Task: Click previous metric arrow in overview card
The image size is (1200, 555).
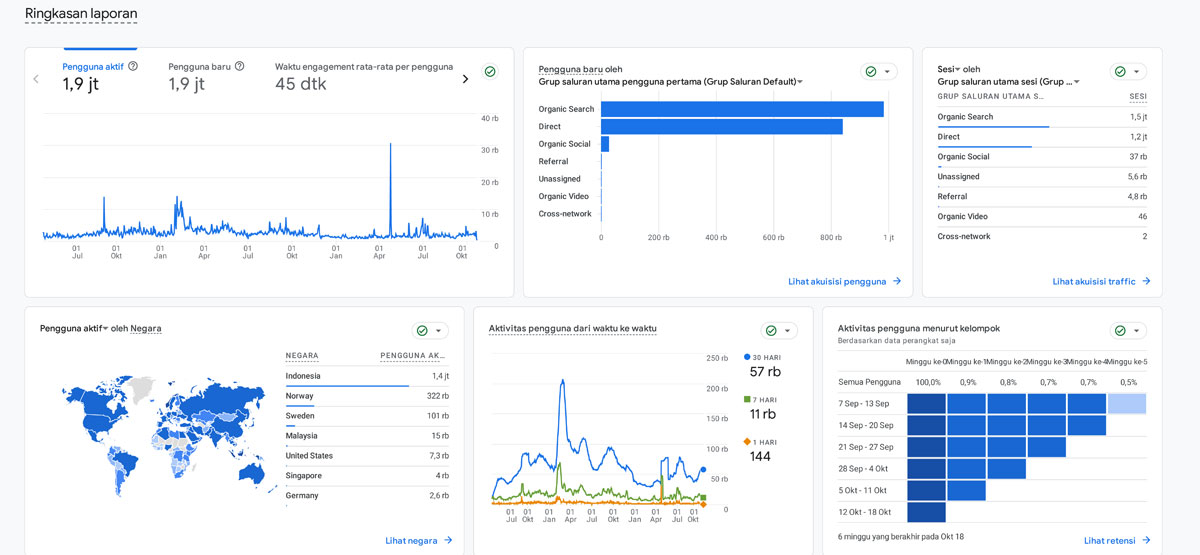Action: pos(37,79)
